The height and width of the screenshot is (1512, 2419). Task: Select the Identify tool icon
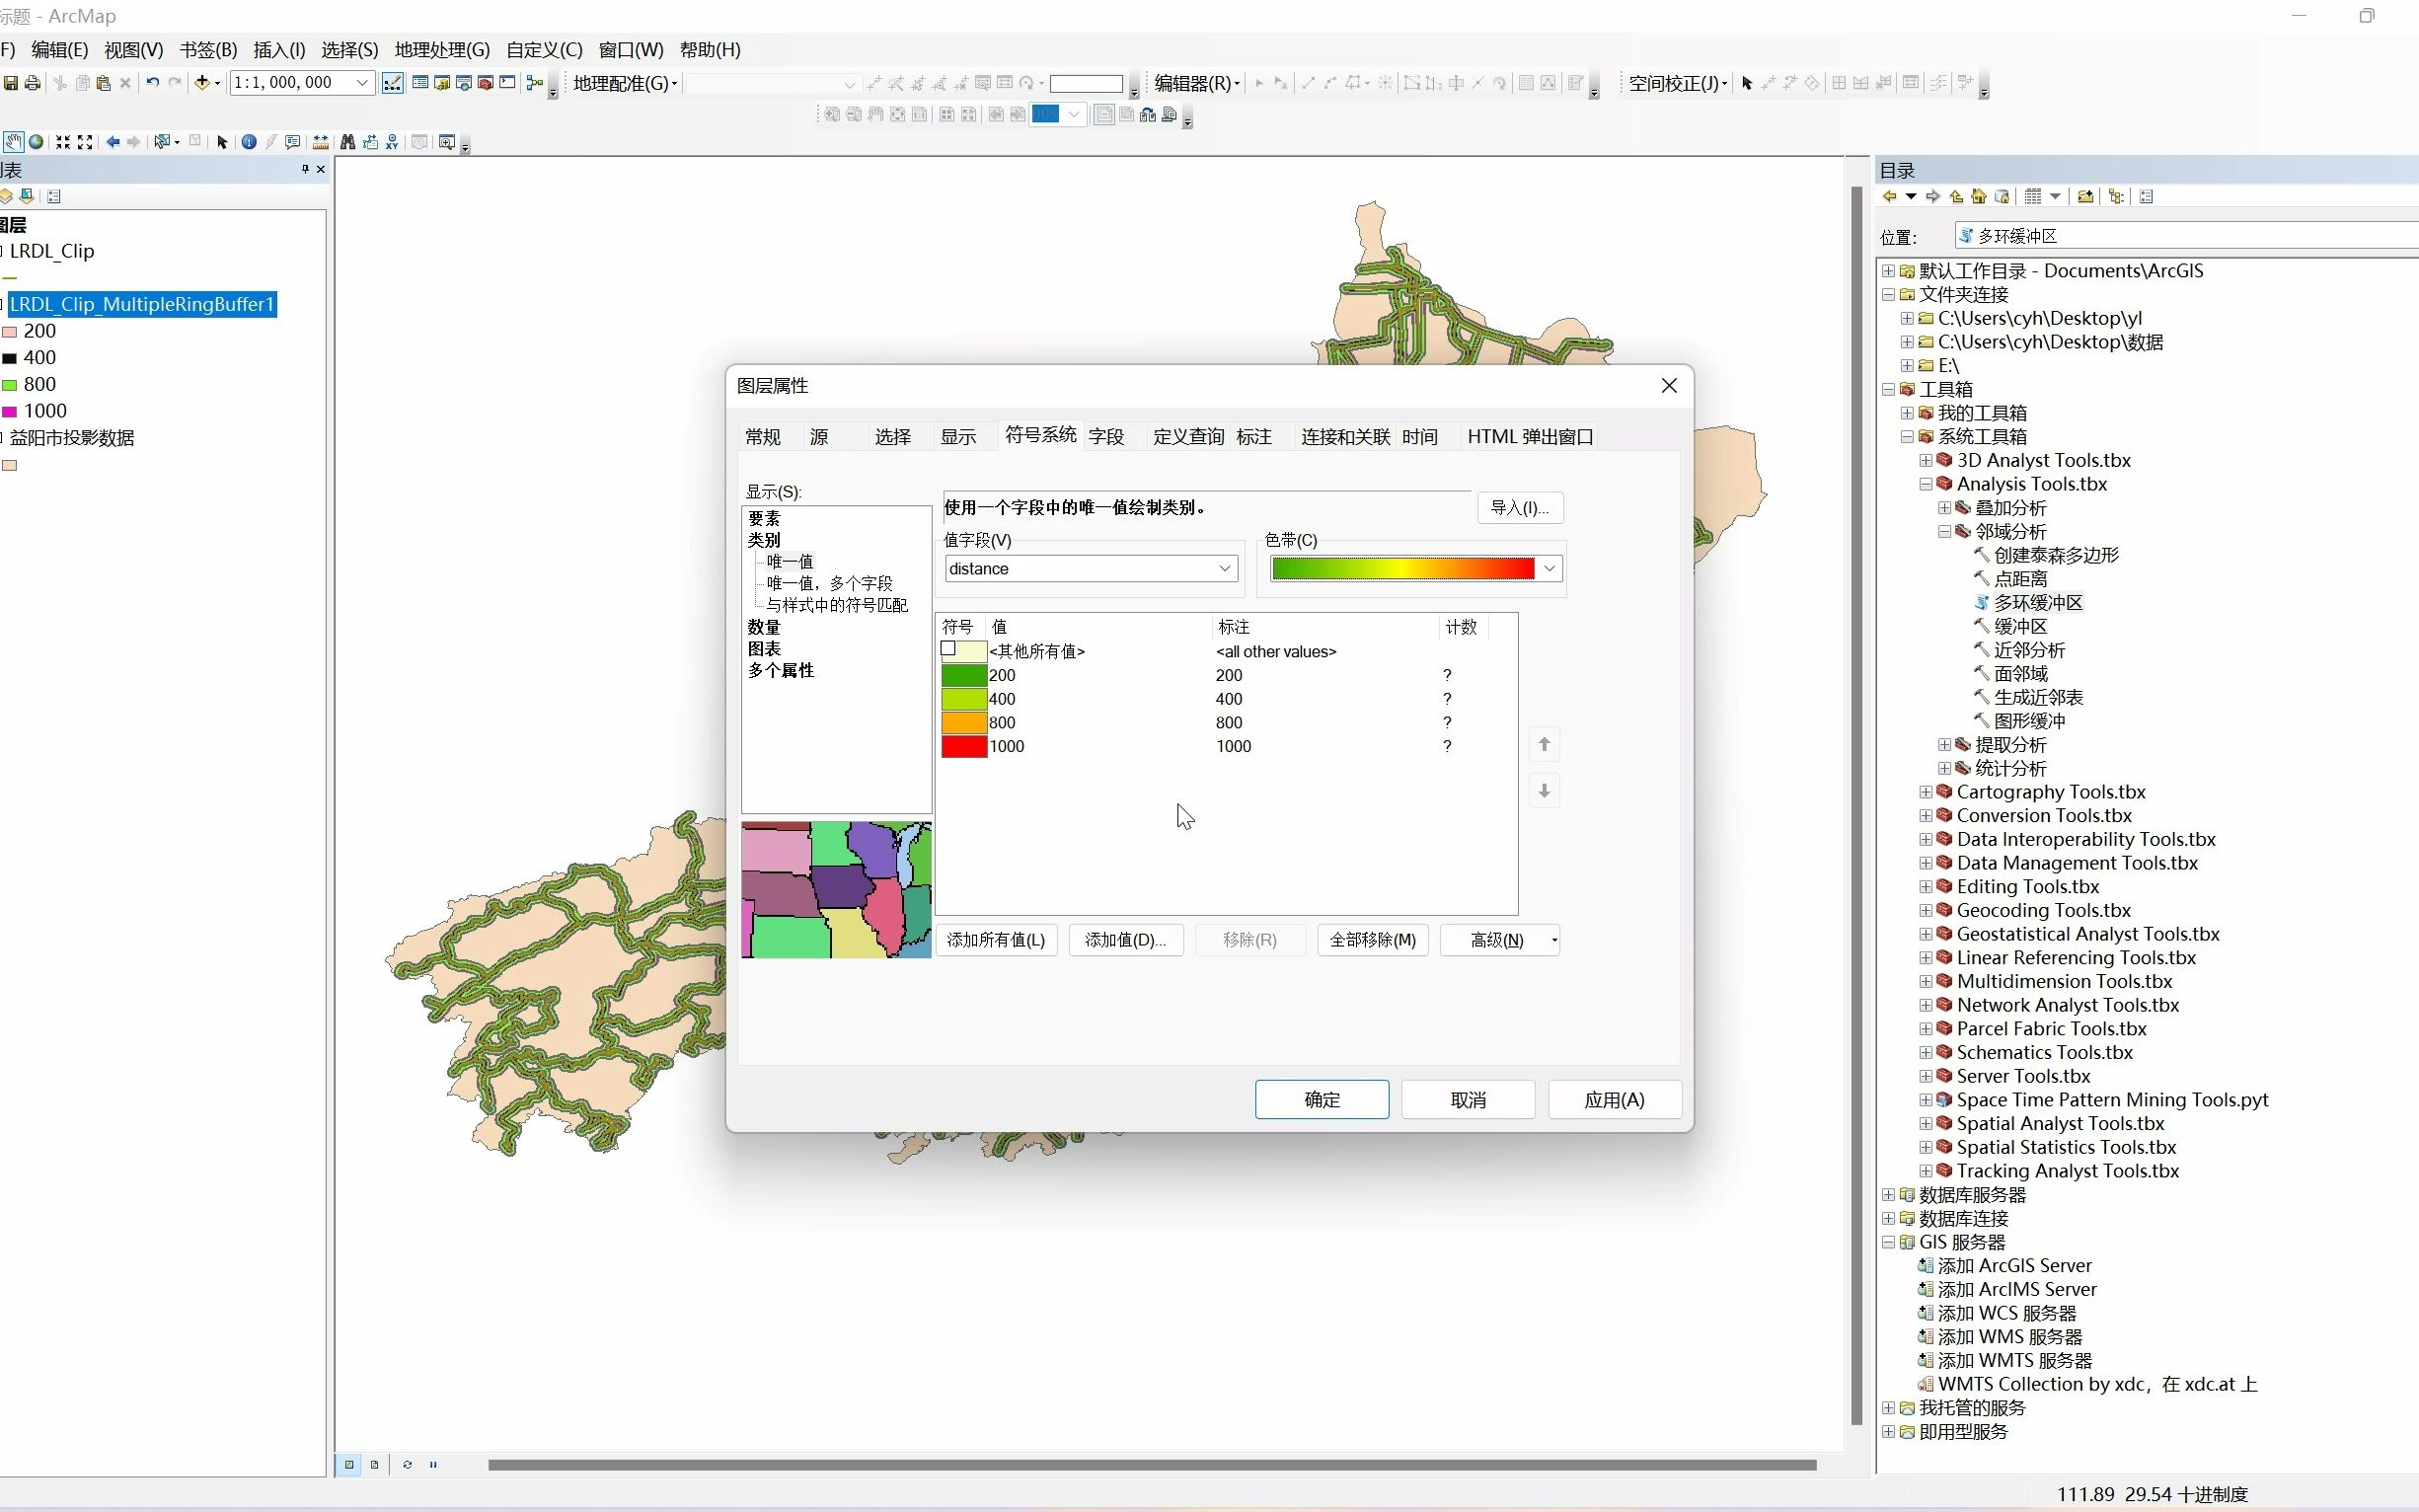[249, 142]
